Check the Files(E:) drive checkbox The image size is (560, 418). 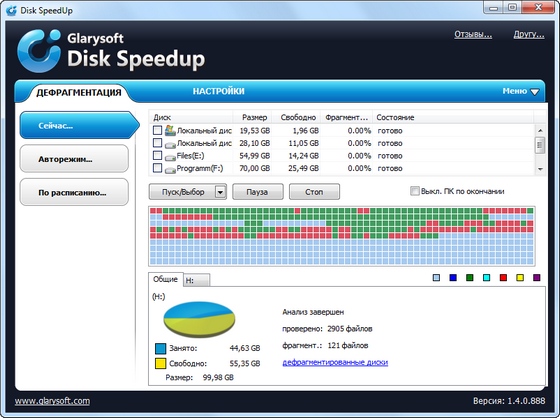[x=157, y=155]
